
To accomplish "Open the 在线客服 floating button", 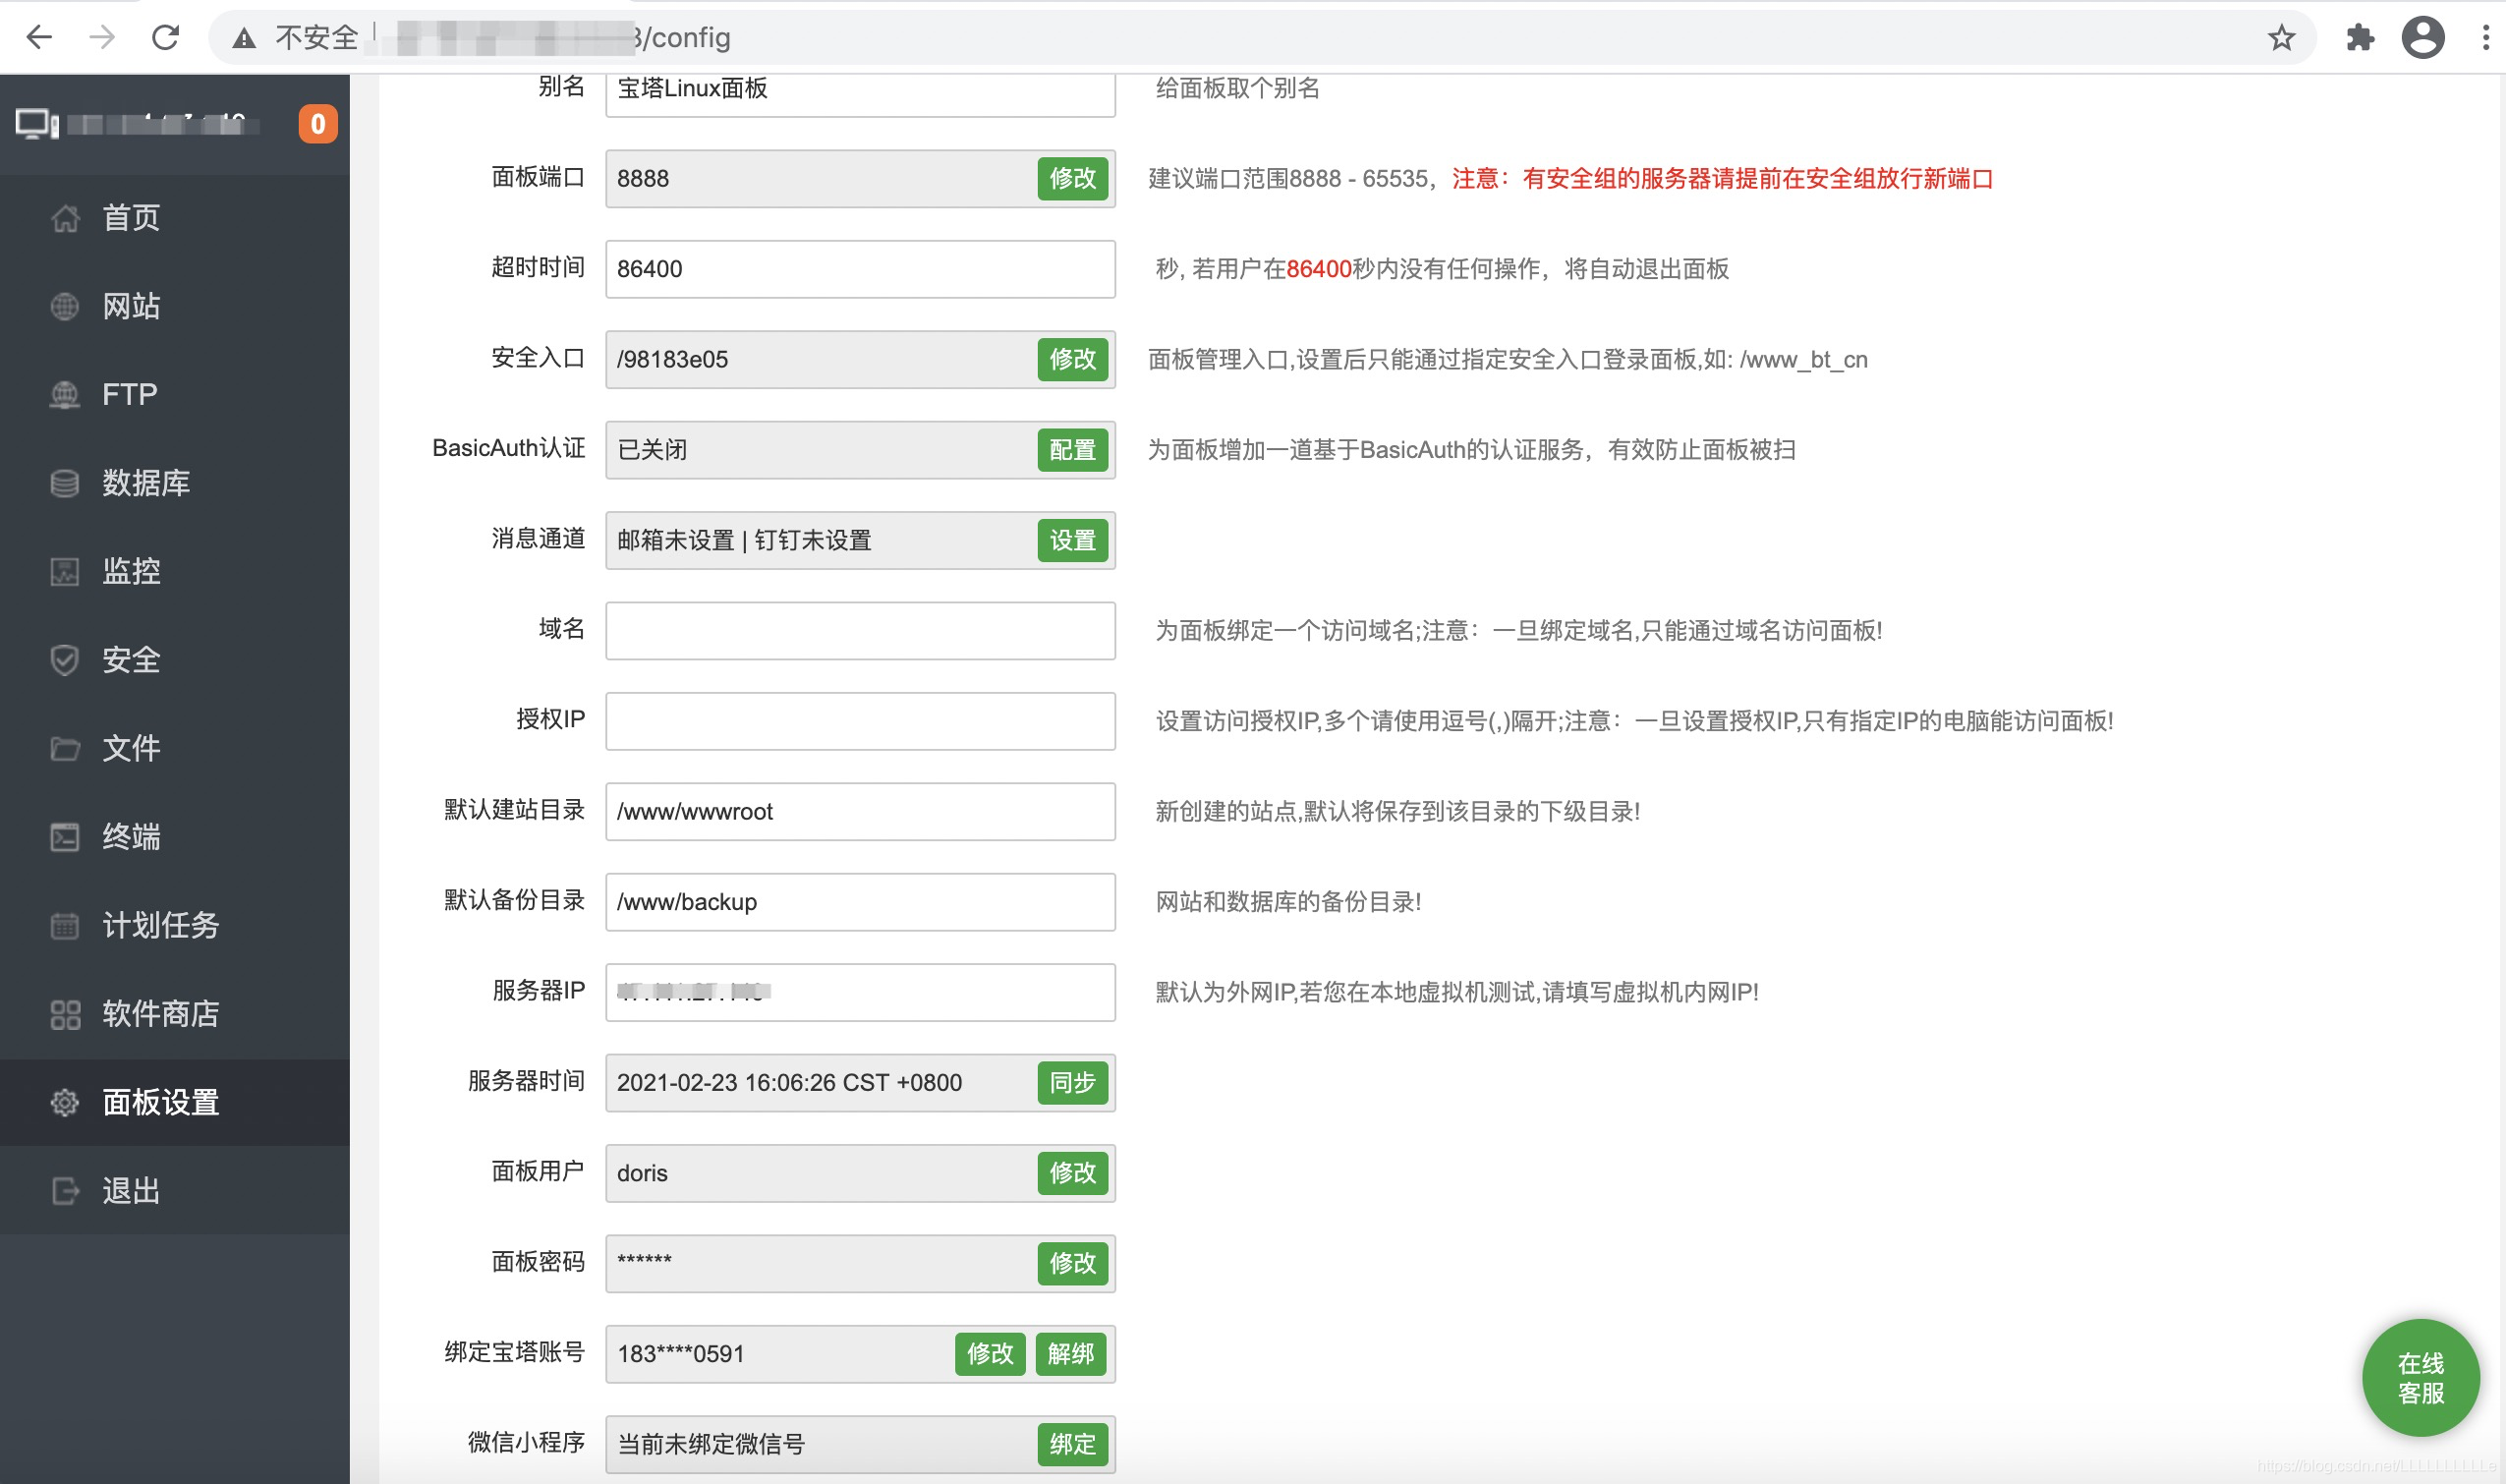I will pyautogui.click(x=2420, y=1378).
